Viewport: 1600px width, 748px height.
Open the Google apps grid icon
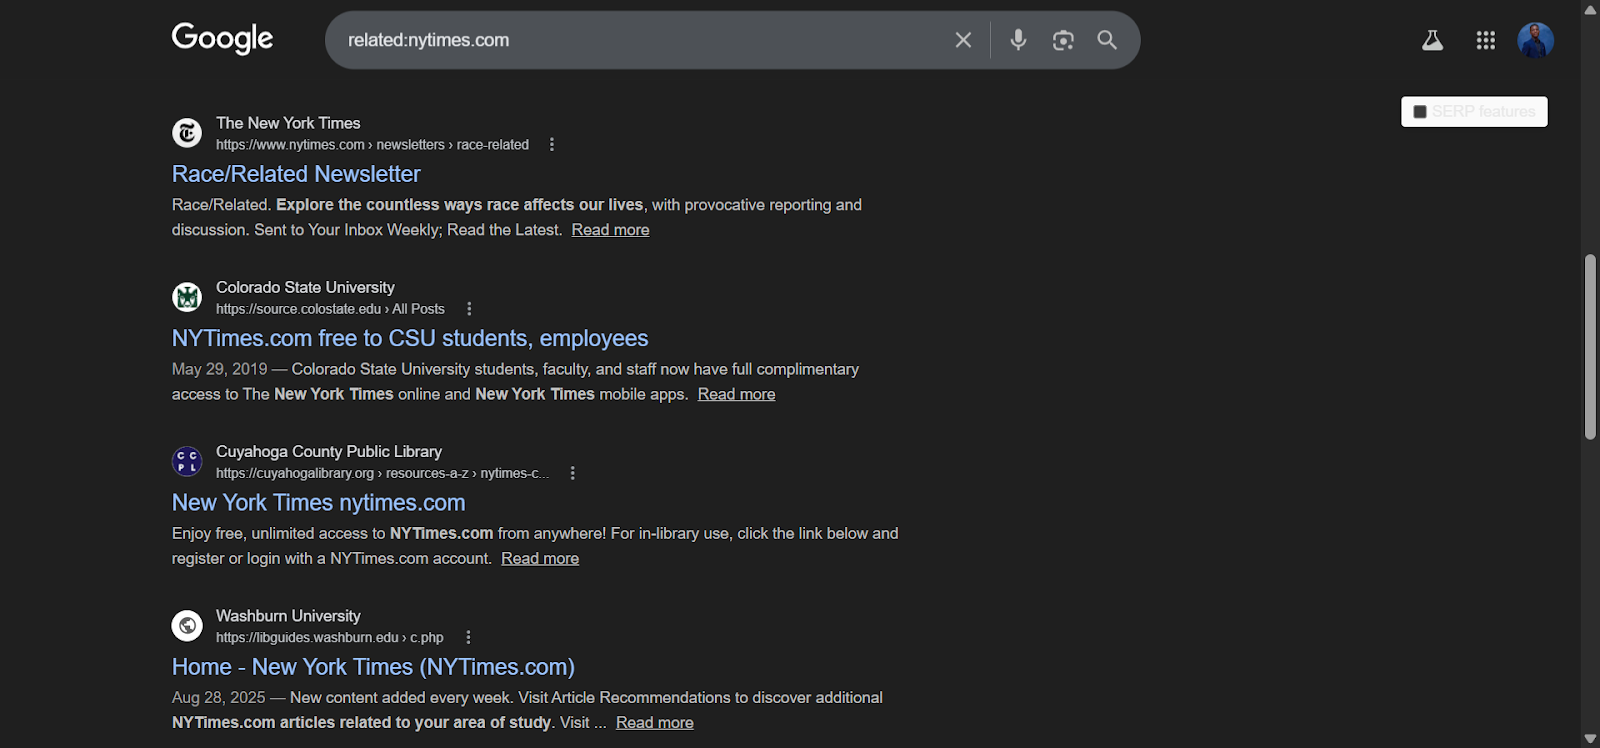[x=1486, y=40]
